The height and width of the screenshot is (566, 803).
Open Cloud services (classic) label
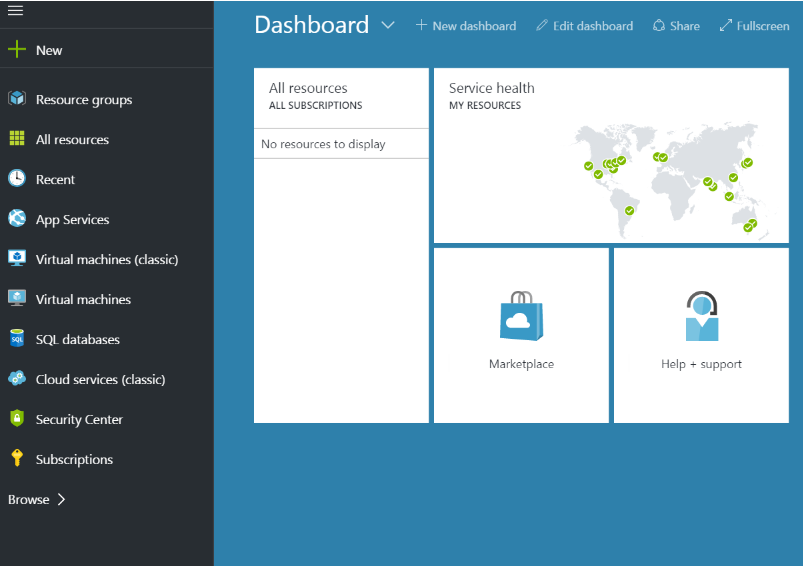pos(100,379)
